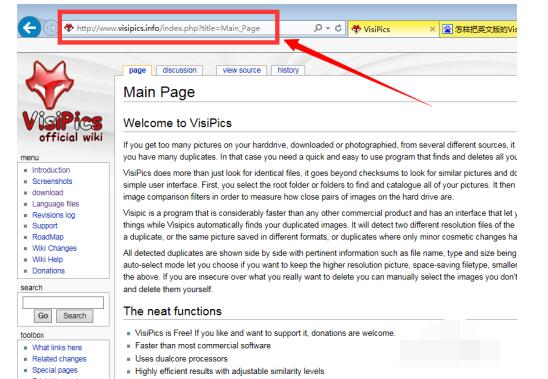548x379 pixels.
Task: Switch to the VisiPics browser tab
Action: [x=393, y=29]
